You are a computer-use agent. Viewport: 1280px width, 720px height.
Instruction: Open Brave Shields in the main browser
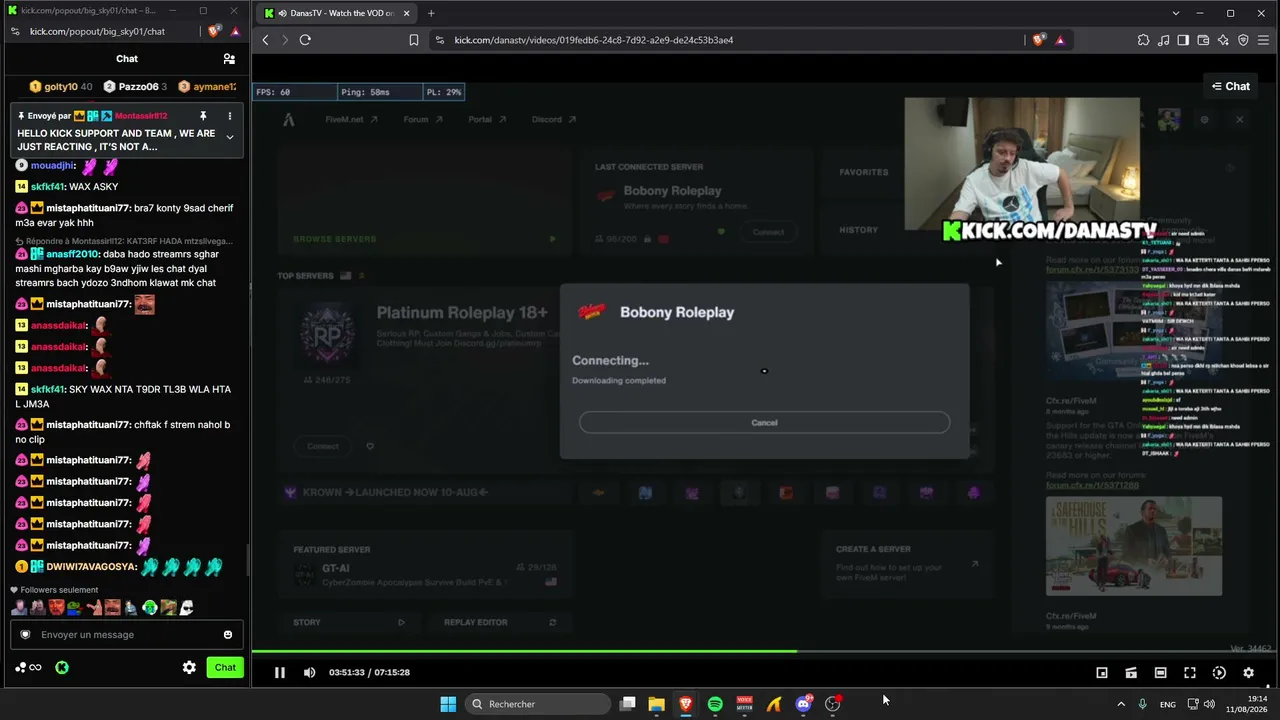(1039, 40)
